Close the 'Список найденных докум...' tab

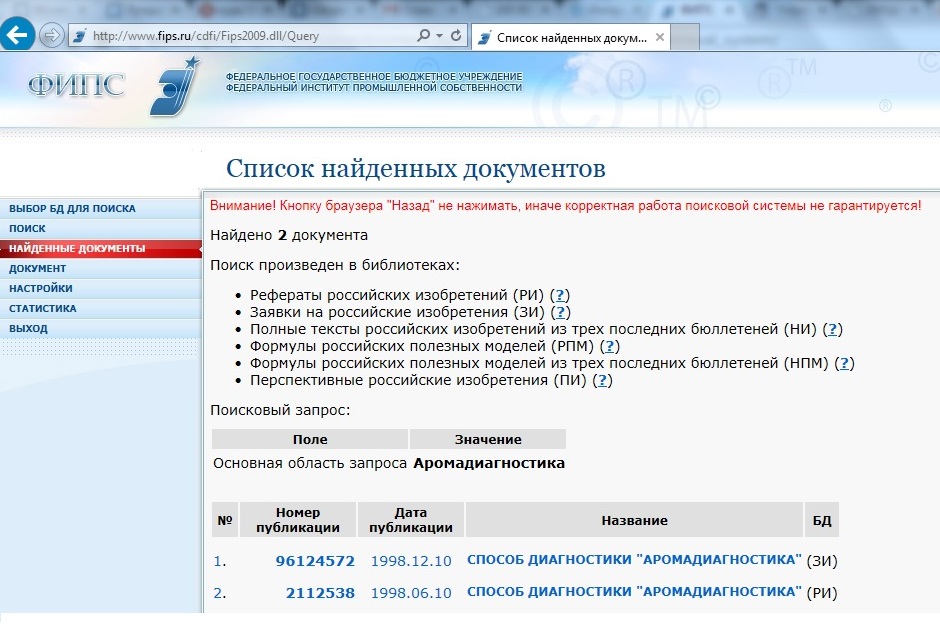coord(662,37)
